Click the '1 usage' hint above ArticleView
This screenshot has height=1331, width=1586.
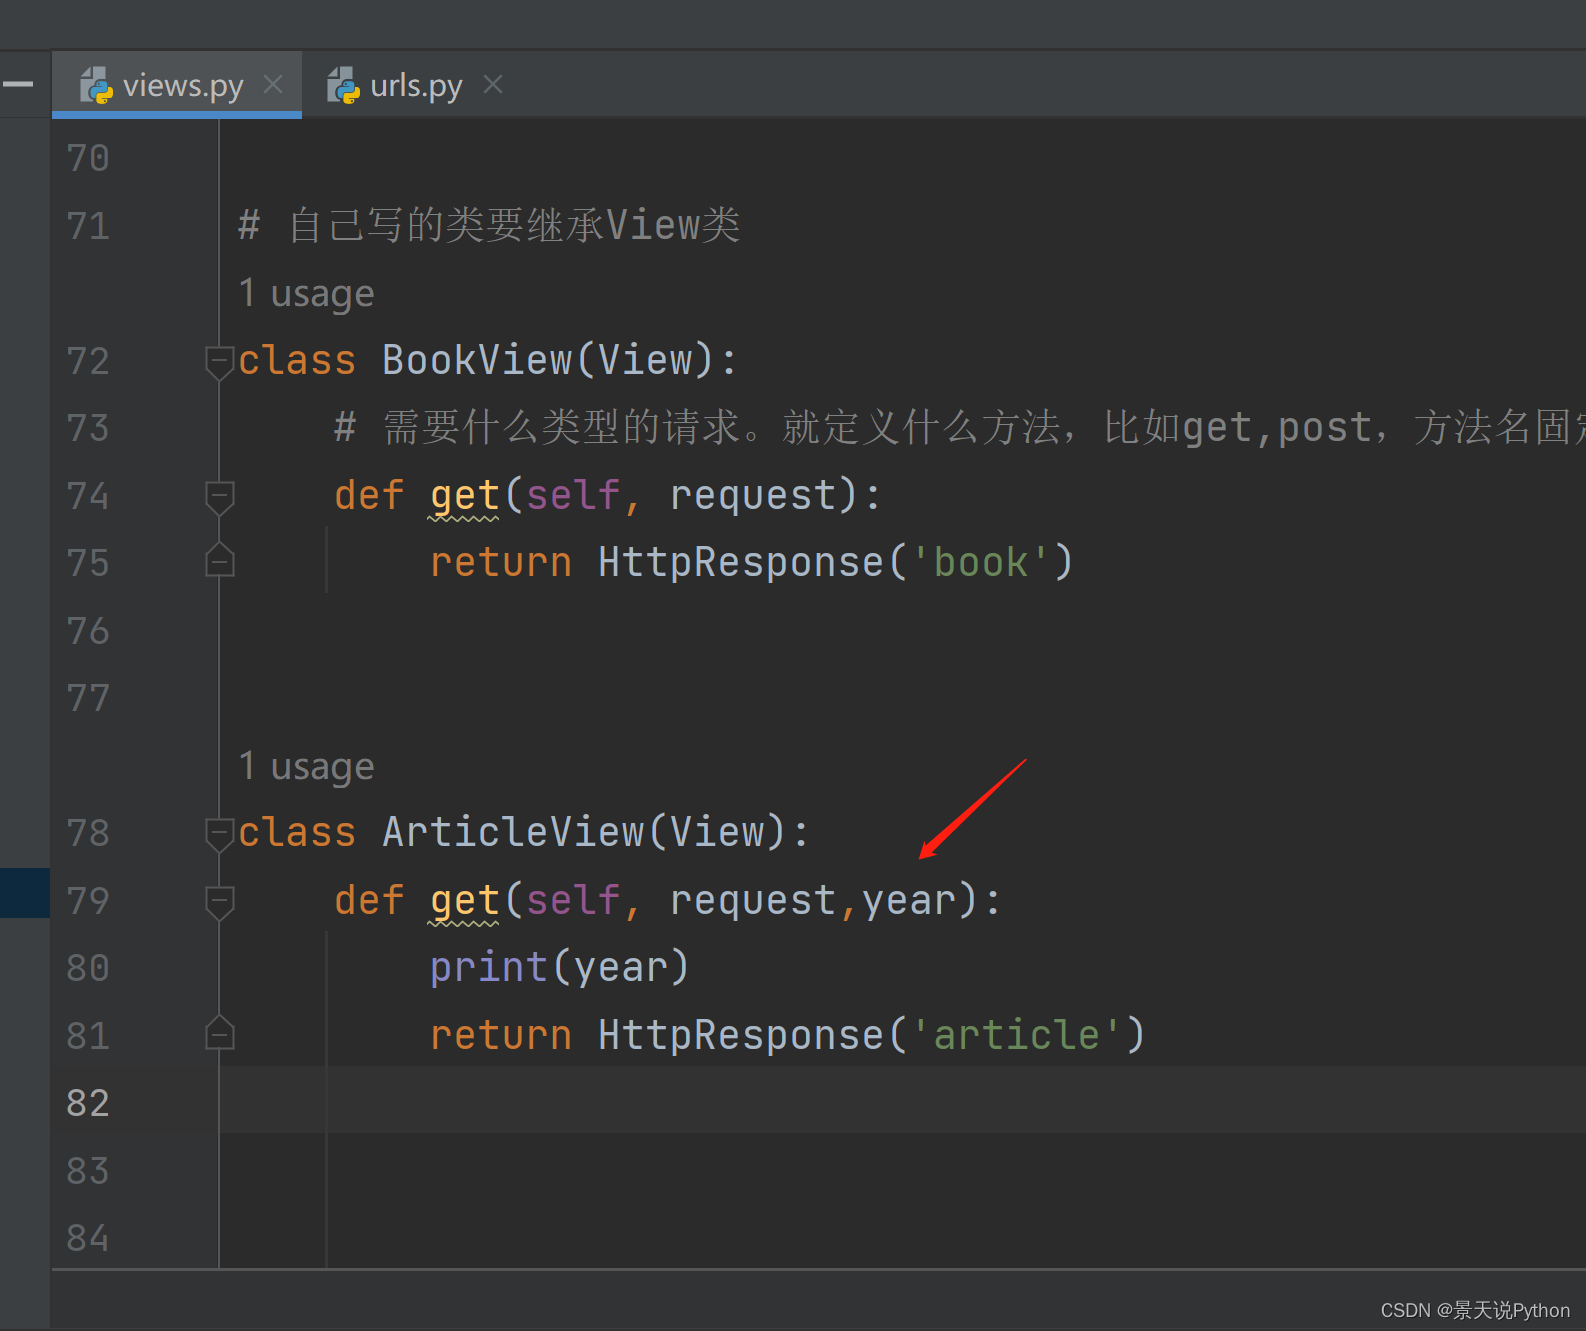pos(306,767)
